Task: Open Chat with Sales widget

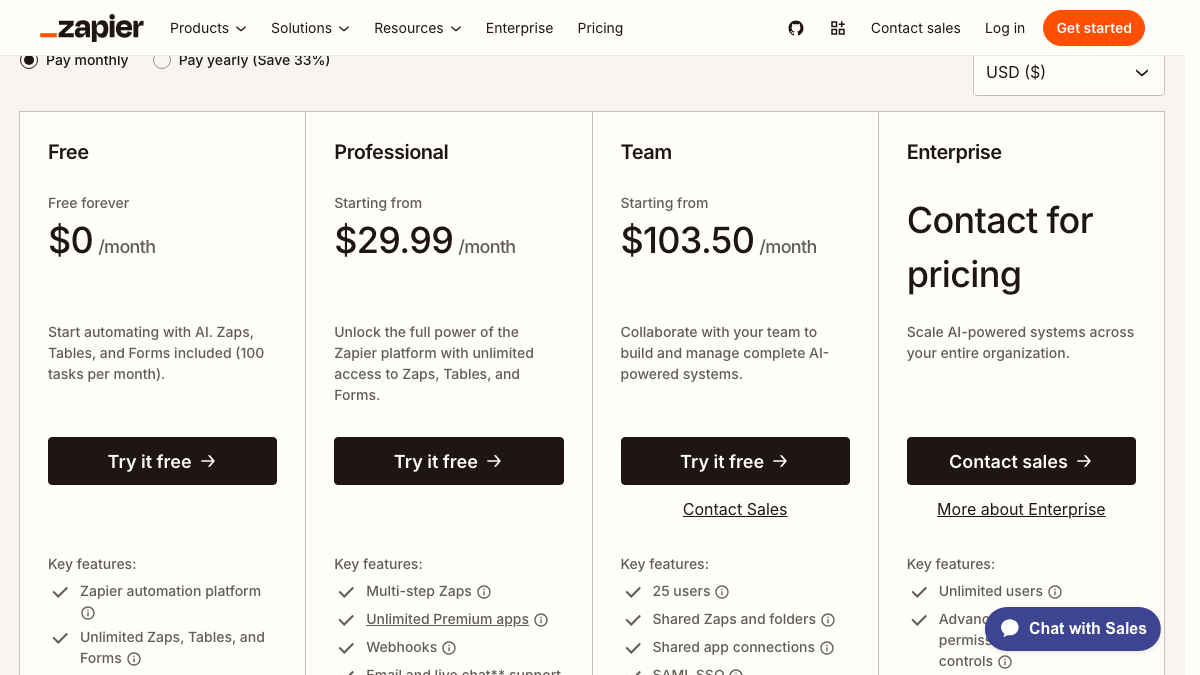Action: (x=1073, y=629)
